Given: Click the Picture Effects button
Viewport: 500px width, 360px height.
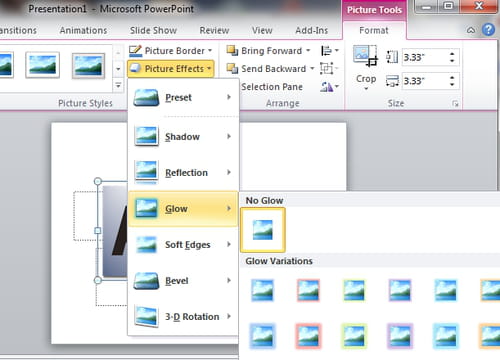Looking at the screenshot, I should point(171,69).
